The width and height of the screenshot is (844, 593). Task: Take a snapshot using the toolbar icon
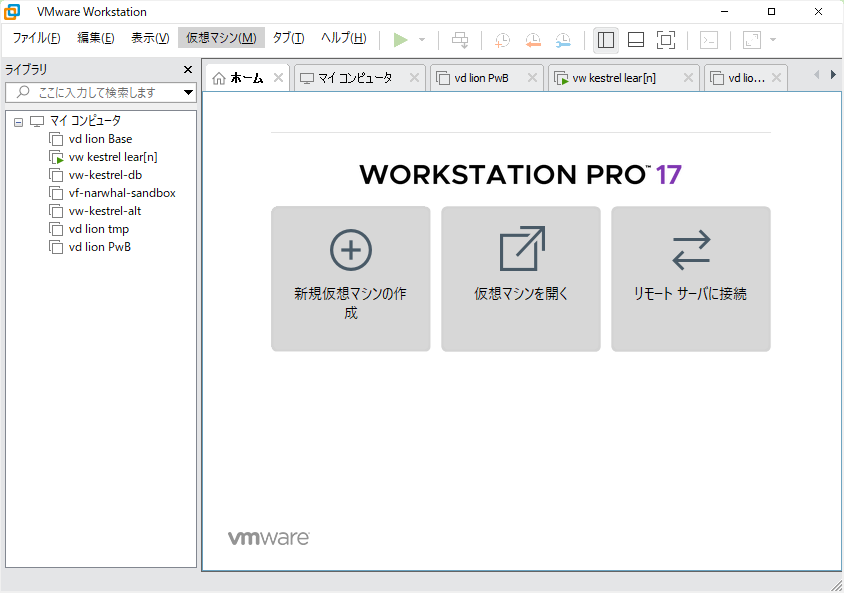[x=502, y=40]
